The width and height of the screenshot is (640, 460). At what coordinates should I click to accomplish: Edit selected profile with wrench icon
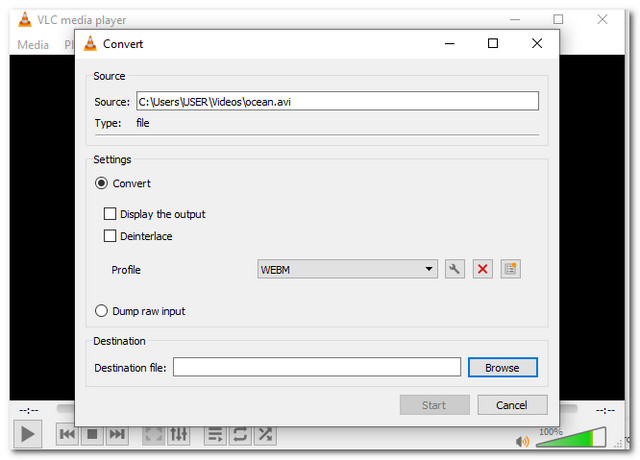455,269
